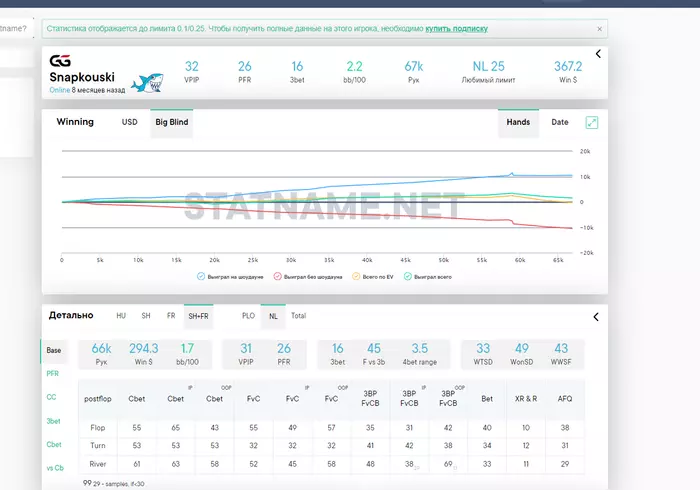Open the CC stats section

coord(51,397)
